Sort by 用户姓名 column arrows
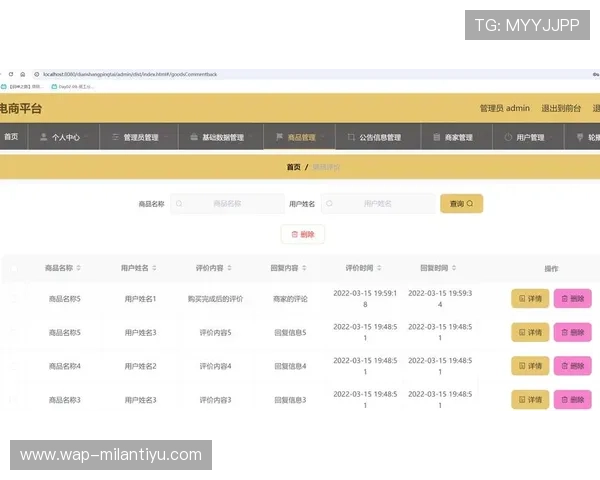Viewport: 600px width, 480px height. point(154,268)
